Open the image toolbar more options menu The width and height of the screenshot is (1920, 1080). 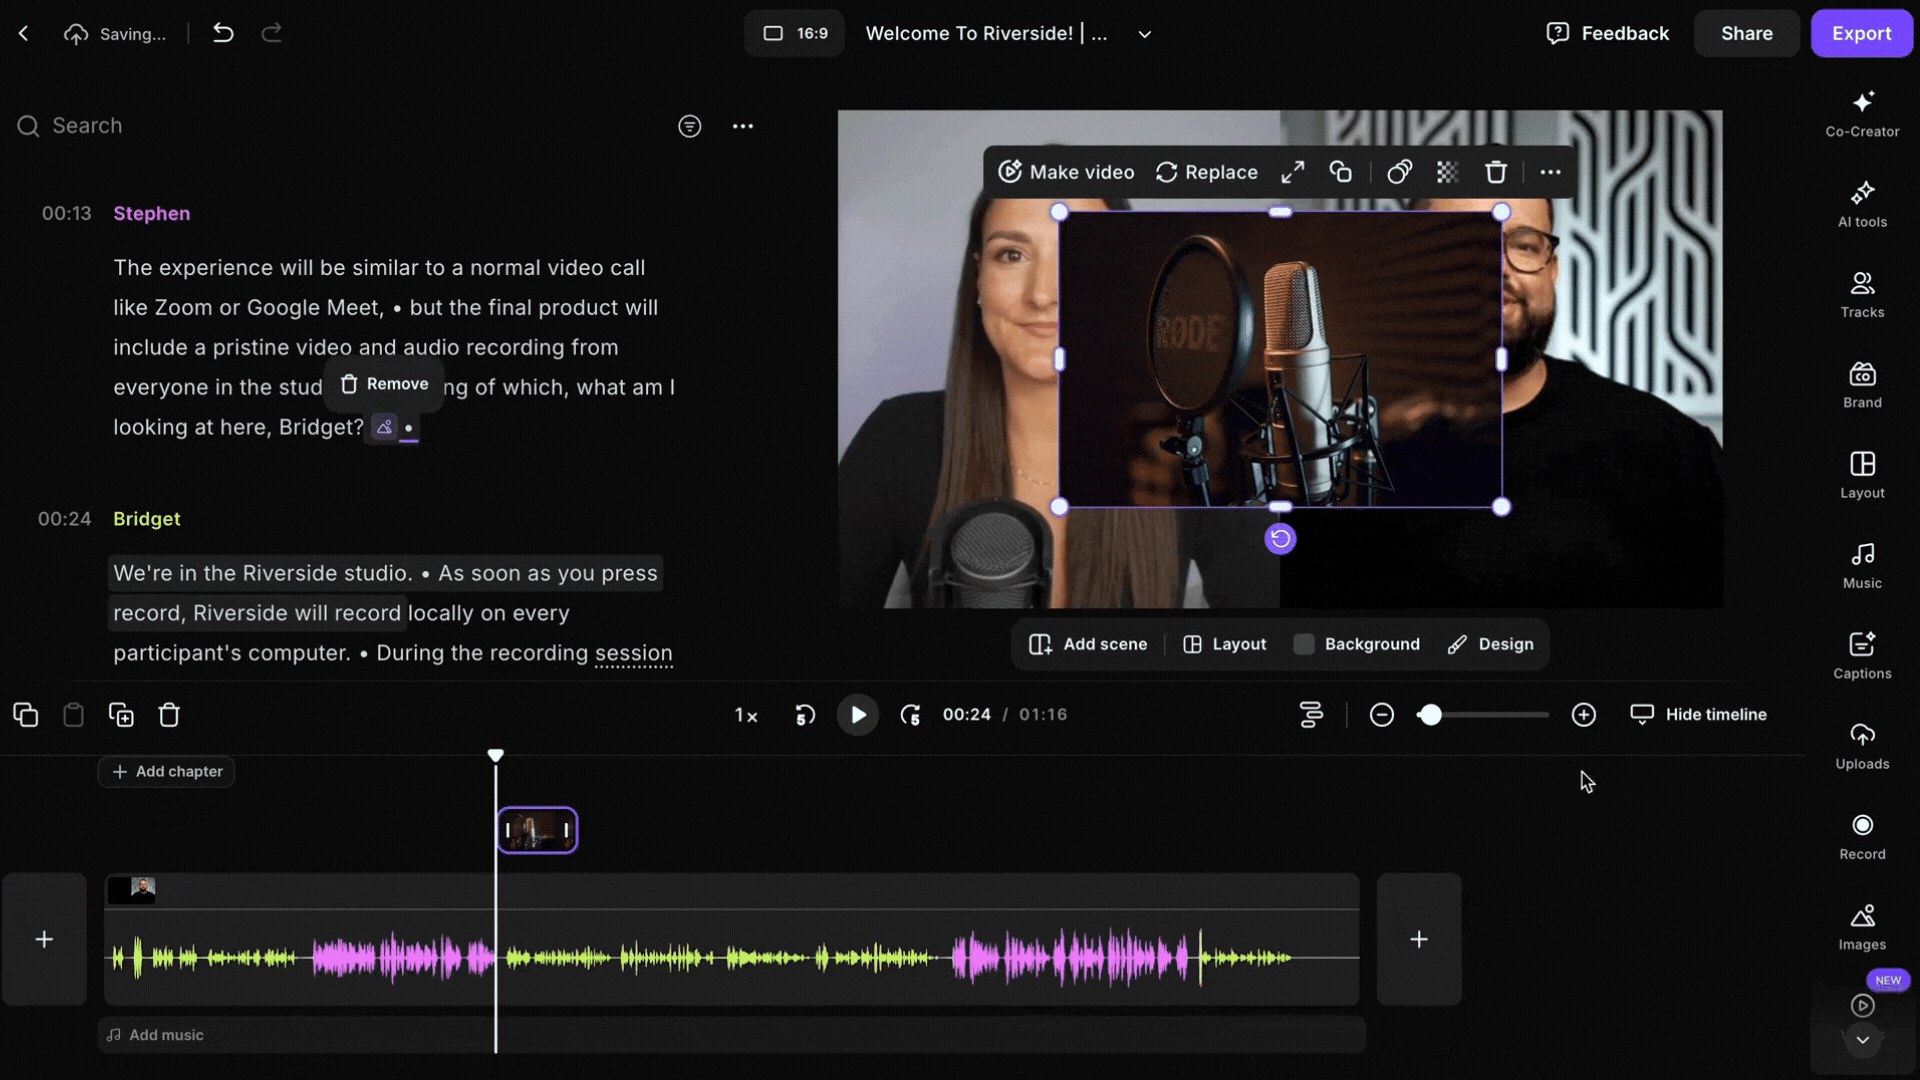1550,172
